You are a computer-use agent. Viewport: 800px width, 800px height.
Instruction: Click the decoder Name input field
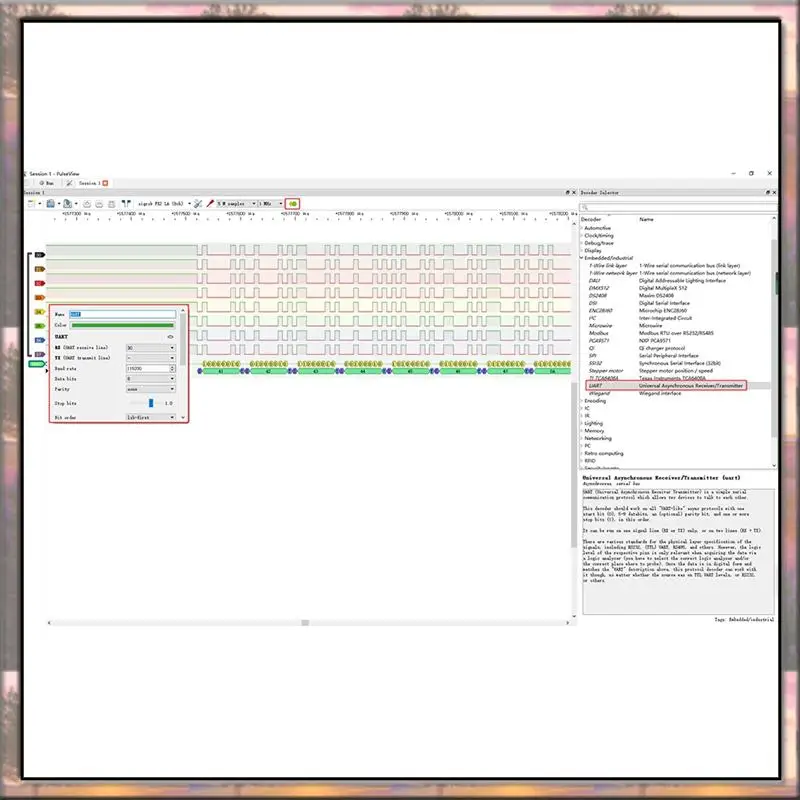122,314
